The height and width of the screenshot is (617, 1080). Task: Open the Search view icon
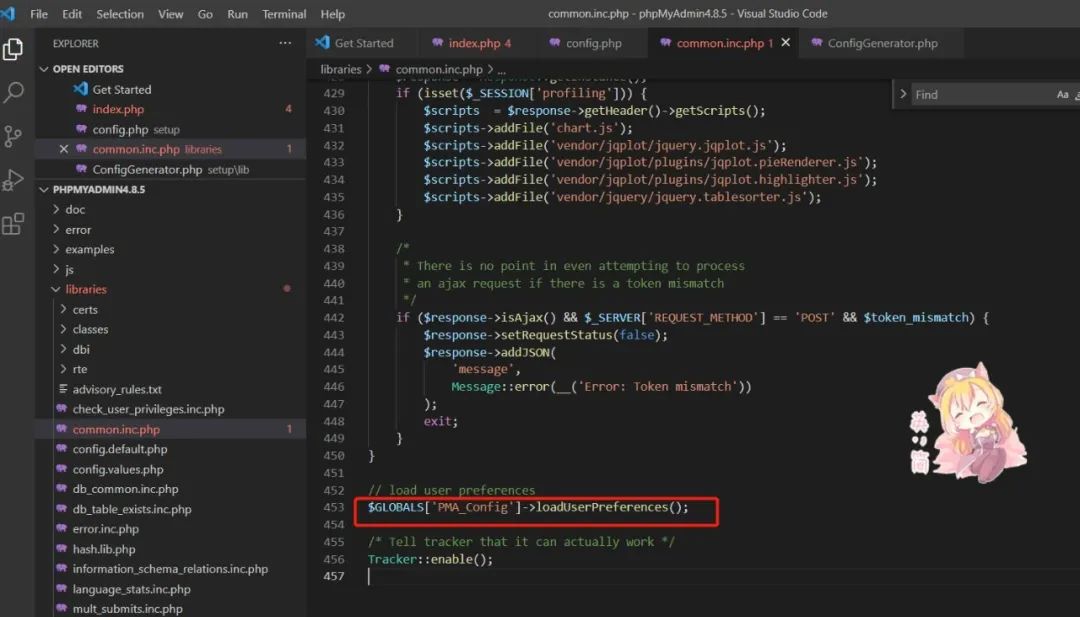pos(13,92)
